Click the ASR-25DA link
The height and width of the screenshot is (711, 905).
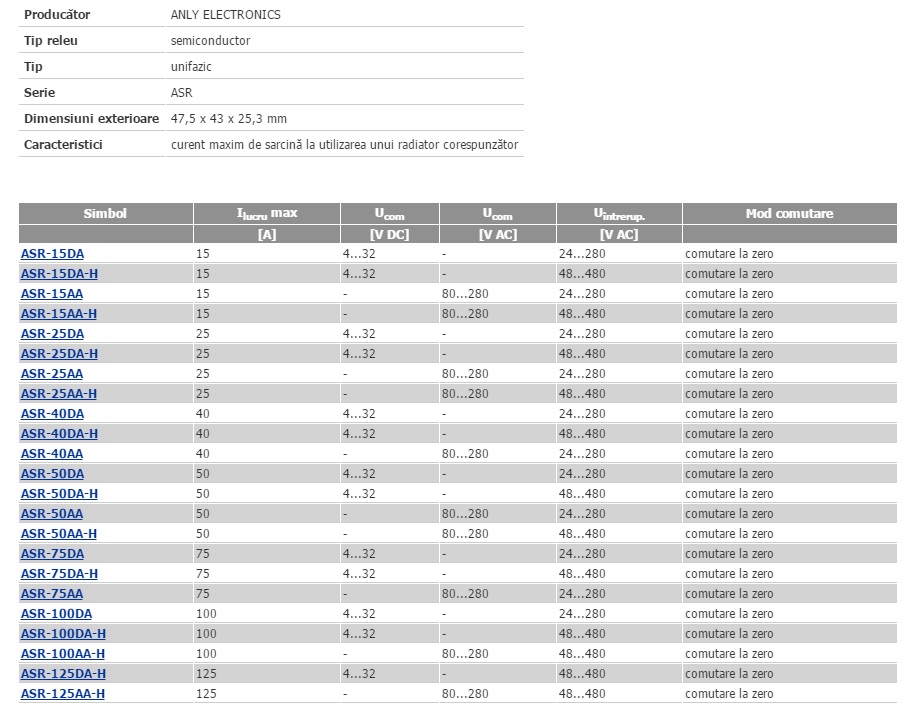coord(53,334)
